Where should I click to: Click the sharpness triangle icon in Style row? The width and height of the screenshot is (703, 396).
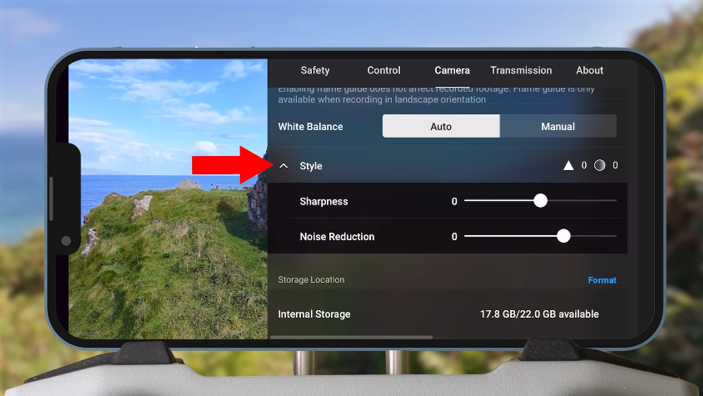click(x=568, y=165)
